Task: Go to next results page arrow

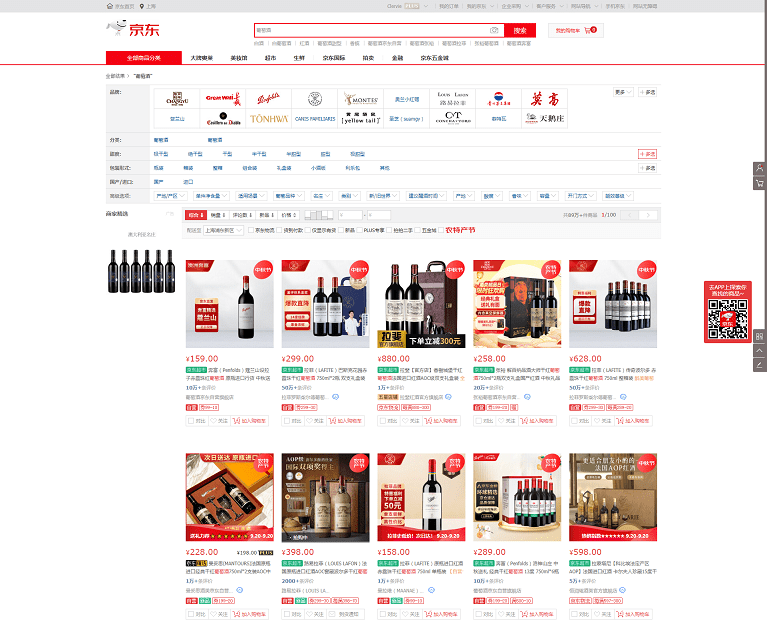Action: pyautogui.click(x=648, y=215)
